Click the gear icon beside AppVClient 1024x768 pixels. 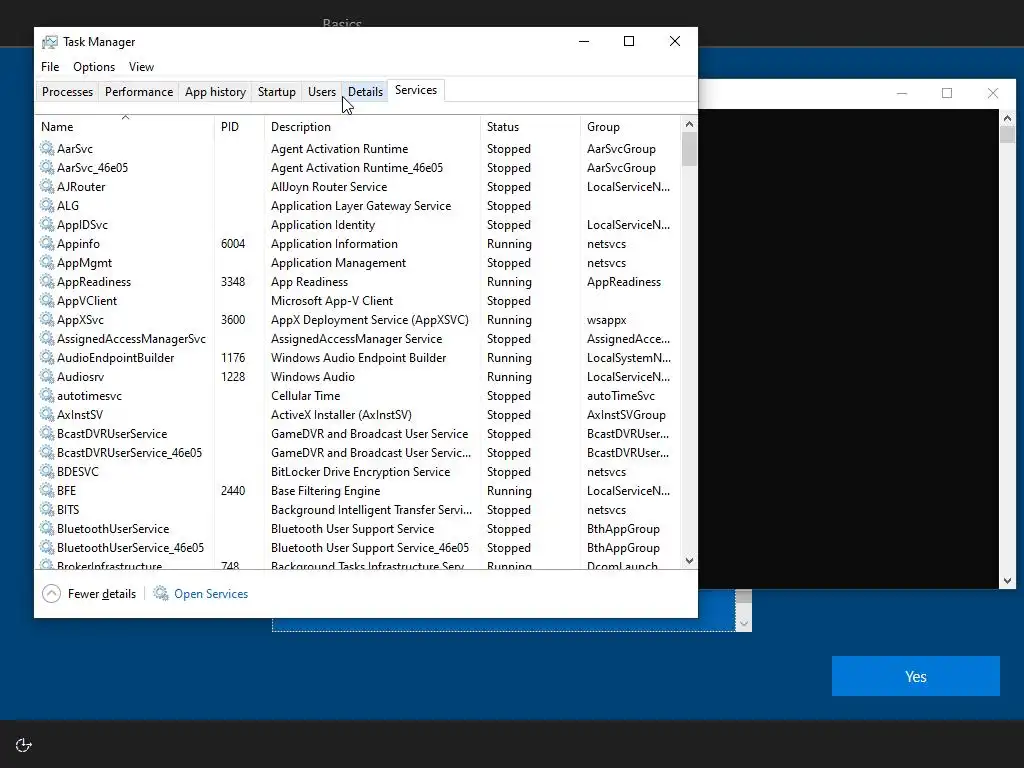click(47, 300)
